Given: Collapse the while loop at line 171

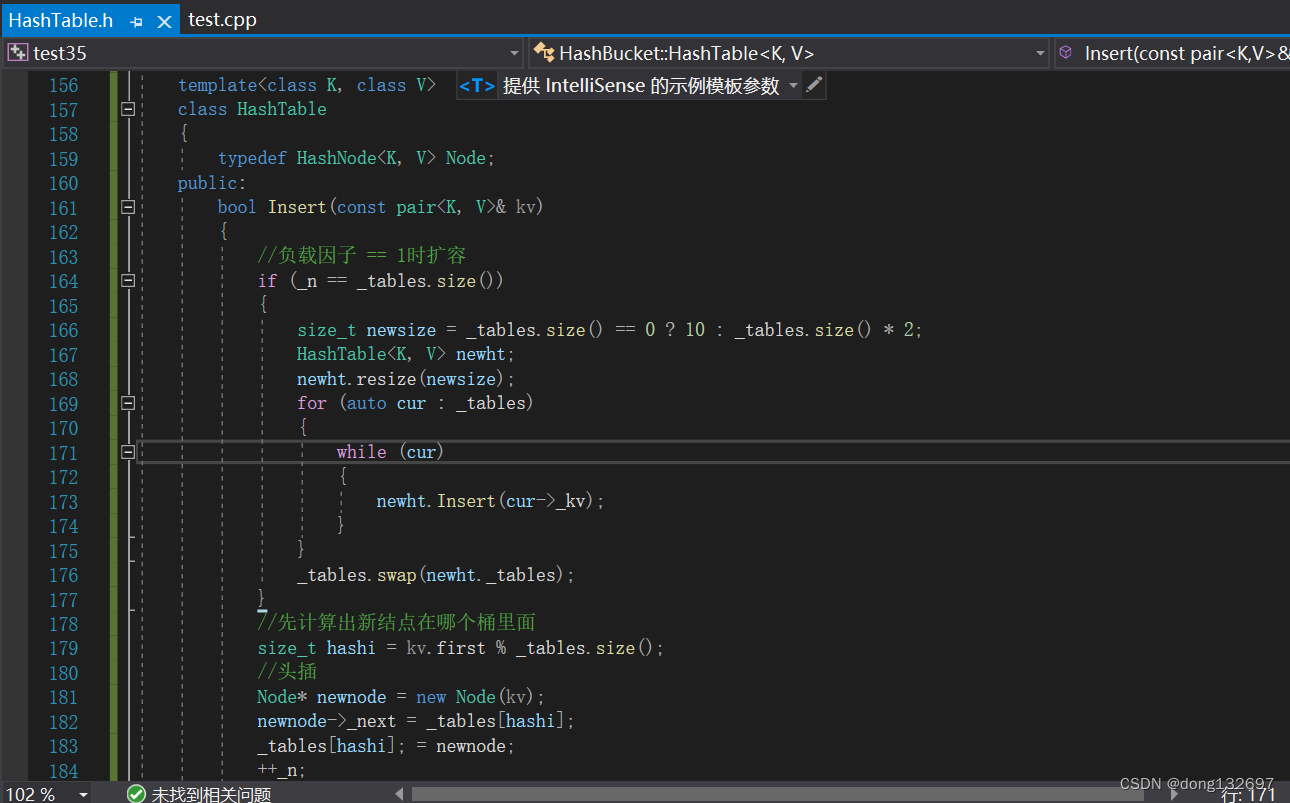Looking at the screenshot, I should [x=128, y=452].
